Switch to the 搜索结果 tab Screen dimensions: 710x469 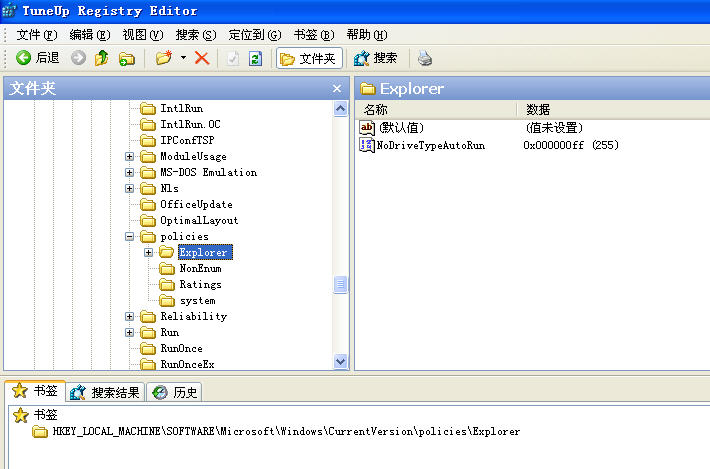click(x=106, y=392)
